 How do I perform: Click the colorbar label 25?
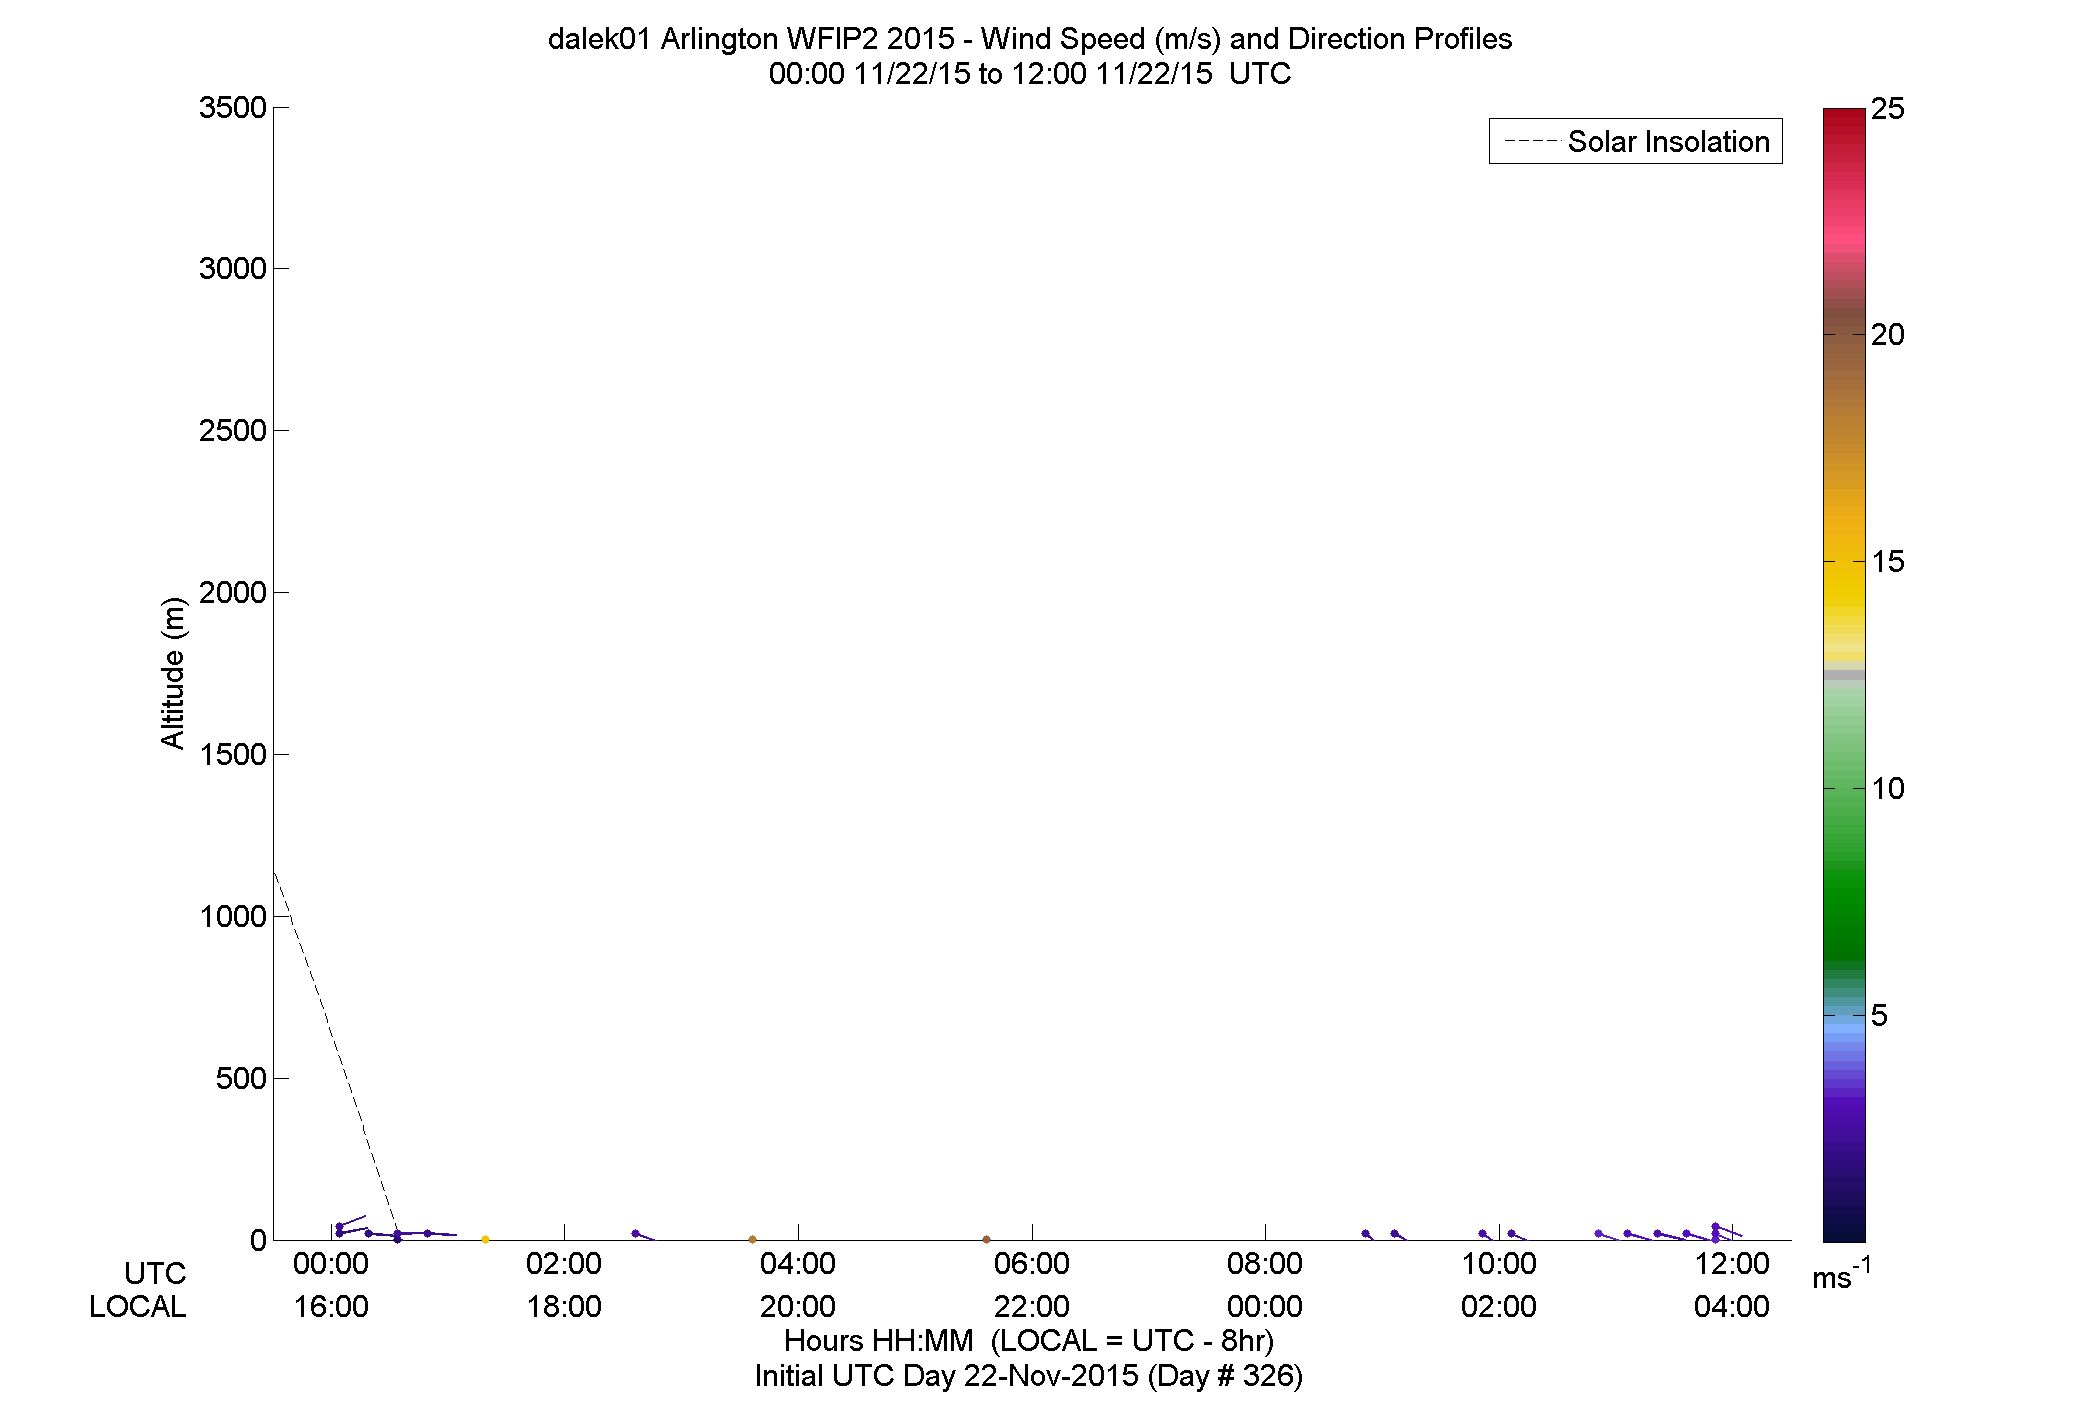coord(1888,109)
